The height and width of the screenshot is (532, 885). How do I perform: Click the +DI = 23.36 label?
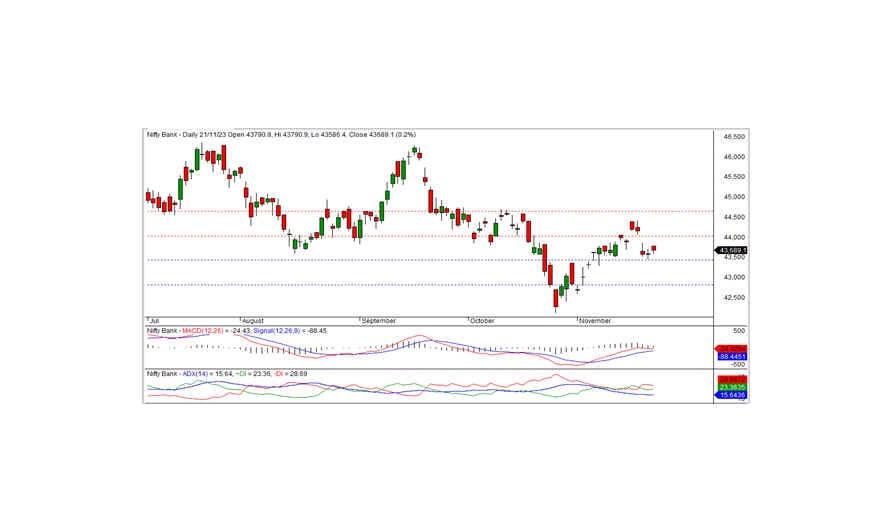coord(253,373)
